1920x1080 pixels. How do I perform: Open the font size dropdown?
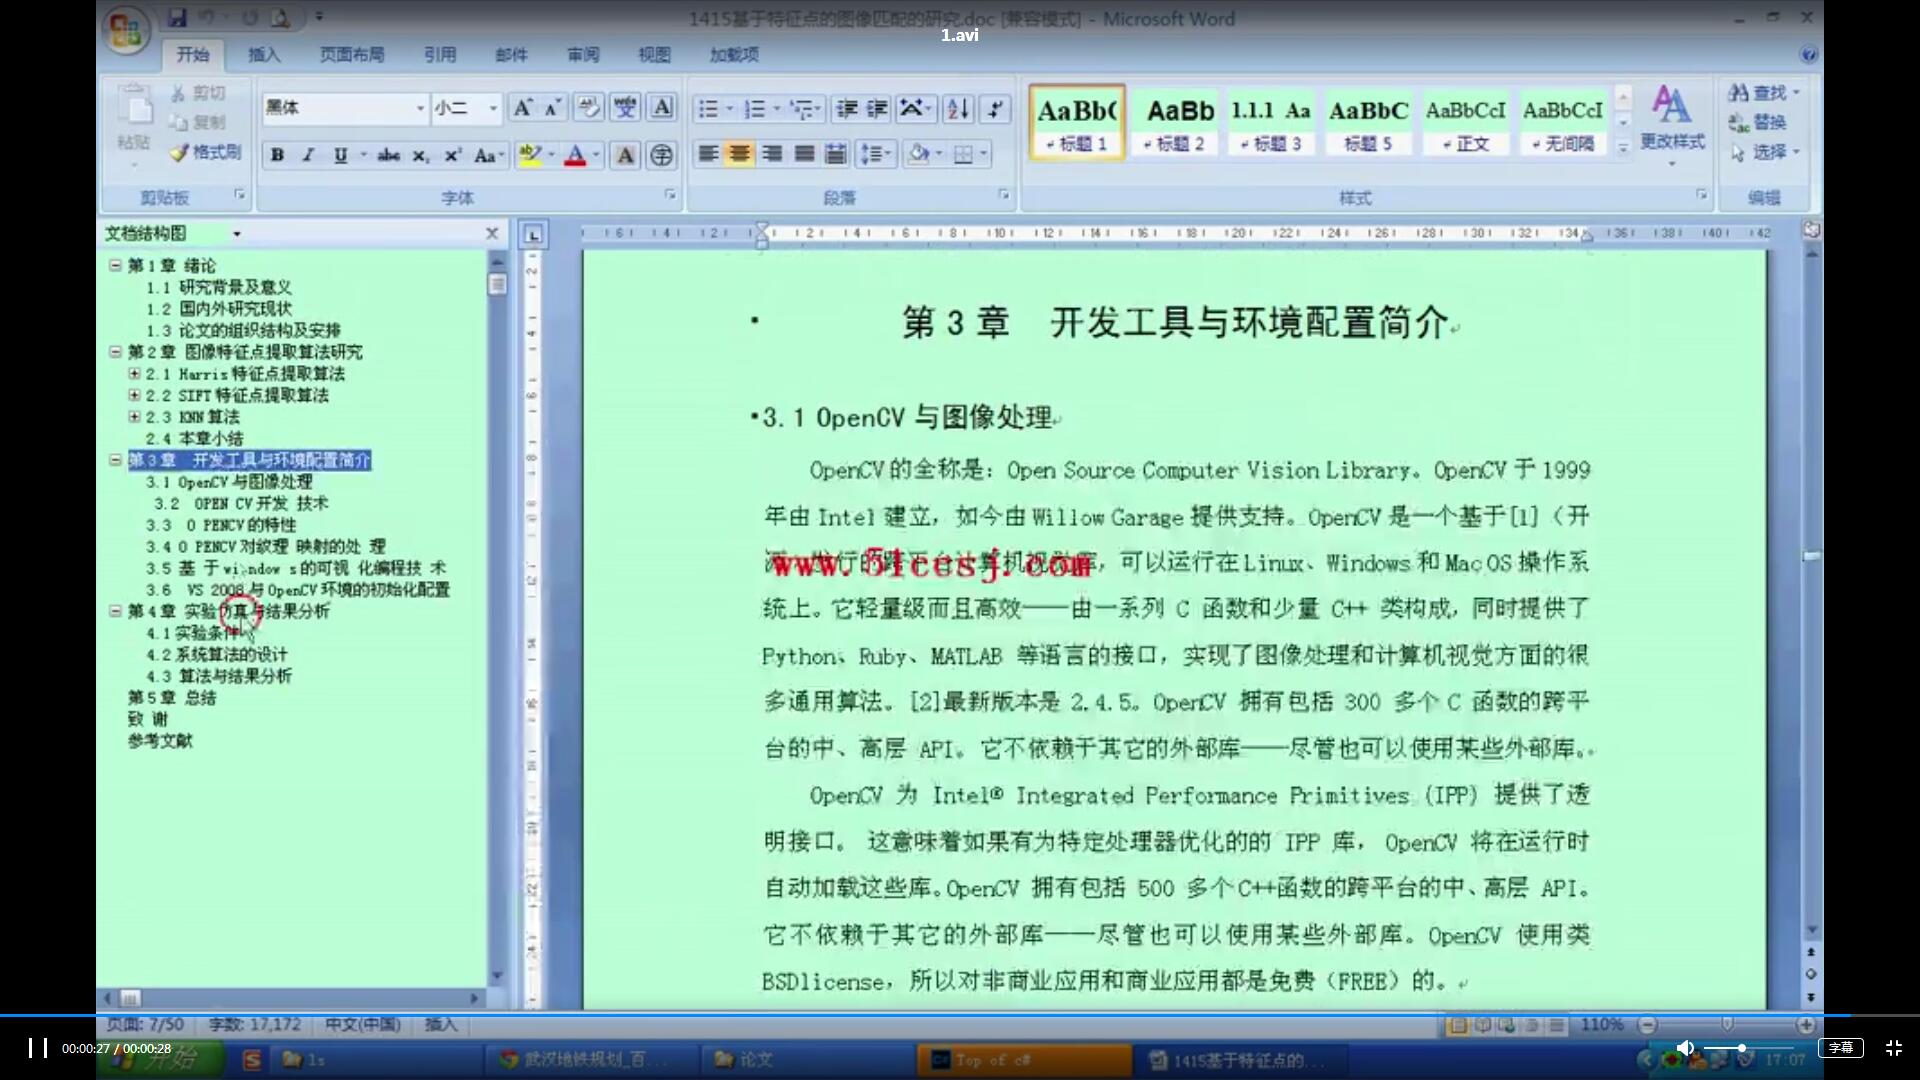point(493,108)
